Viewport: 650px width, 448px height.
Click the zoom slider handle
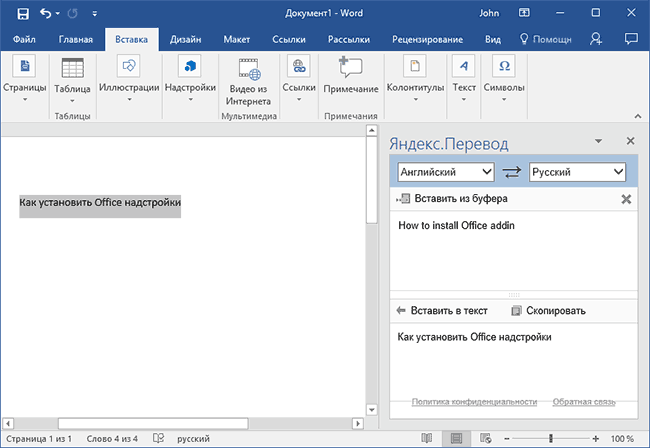[551, 438]
